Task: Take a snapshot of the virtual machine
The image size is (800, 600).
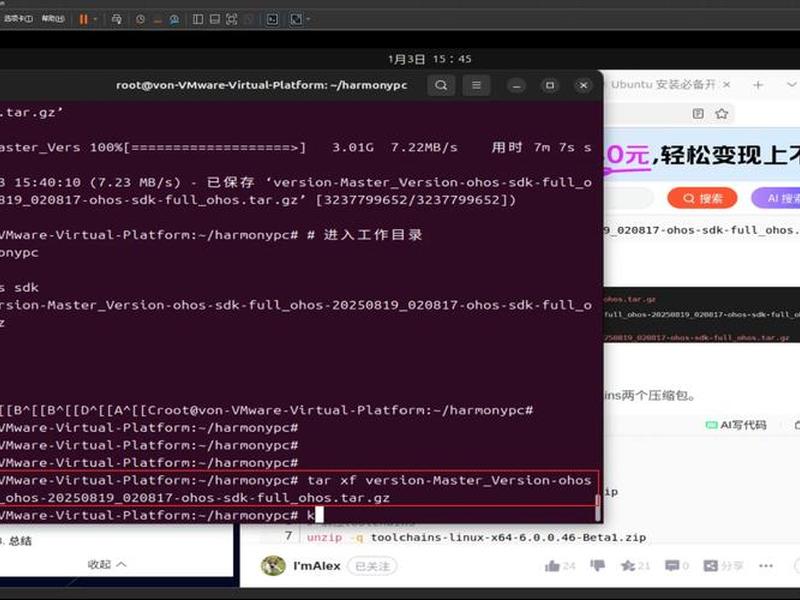Action: 140,19
